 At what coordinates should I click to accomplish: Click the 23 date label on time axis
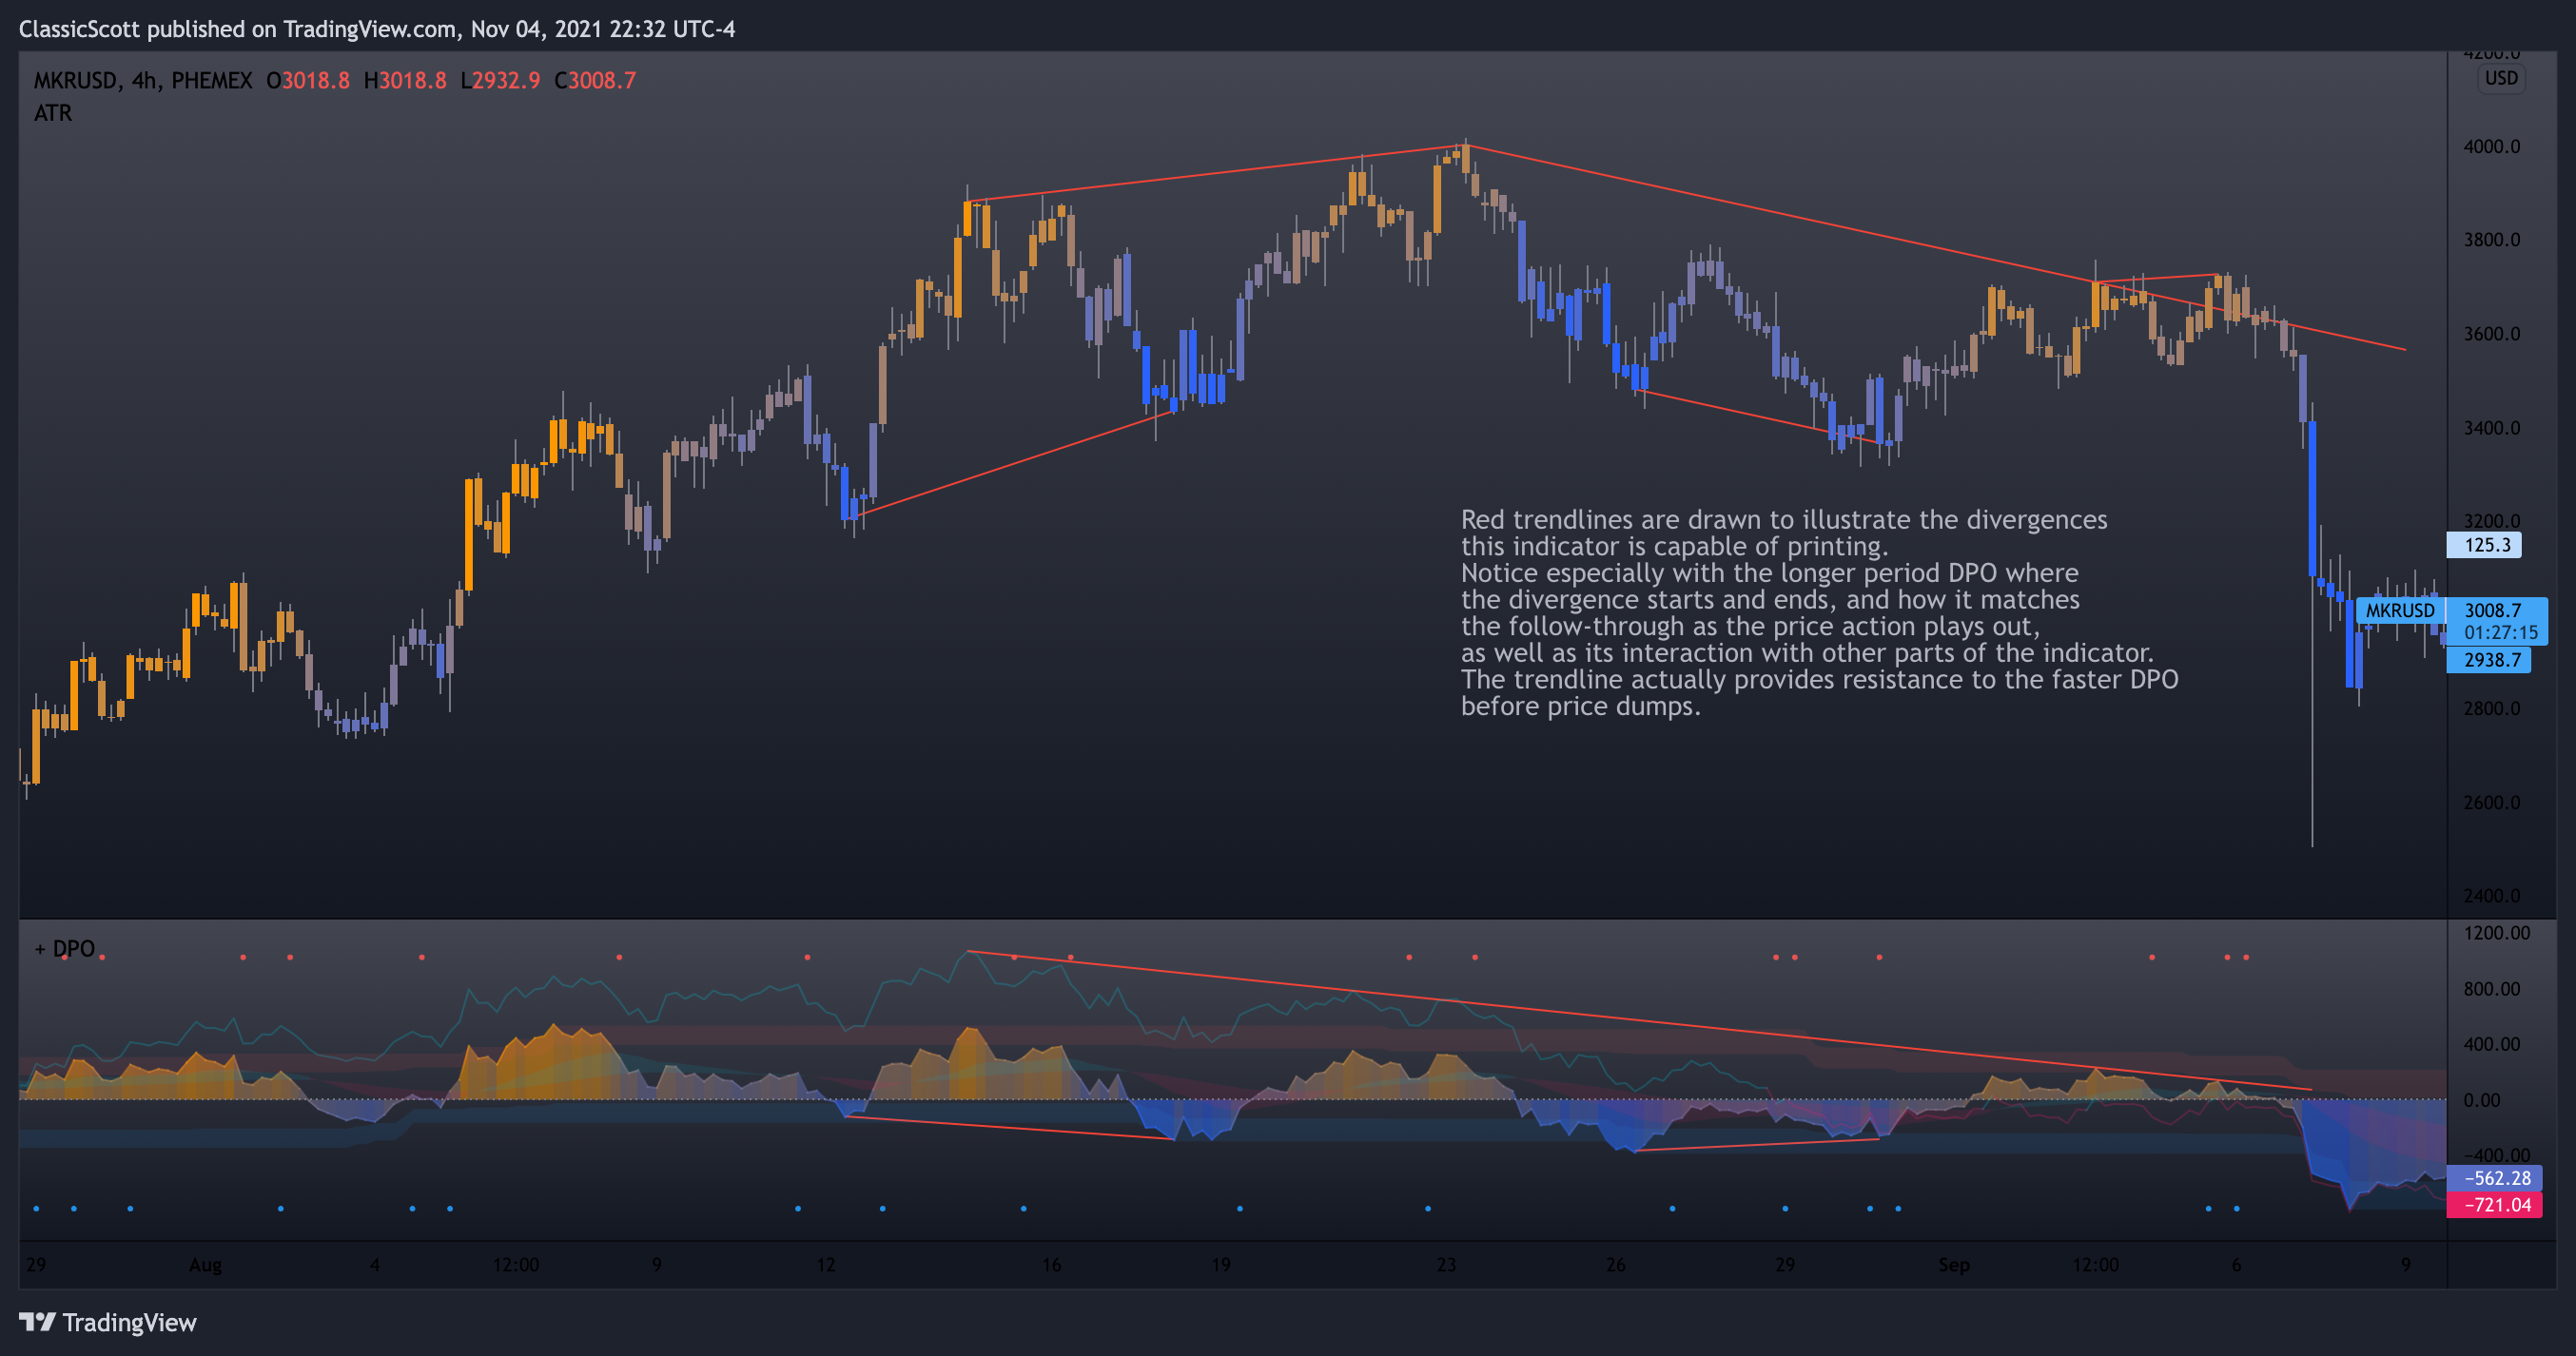click(1446, 1265)
